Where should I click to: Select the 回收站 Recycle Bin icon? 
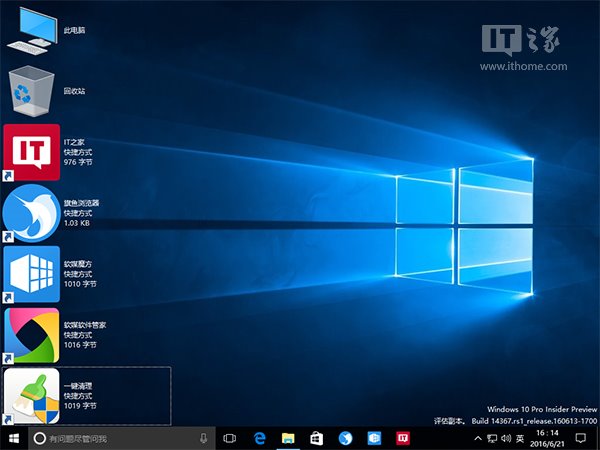[31, 91]
